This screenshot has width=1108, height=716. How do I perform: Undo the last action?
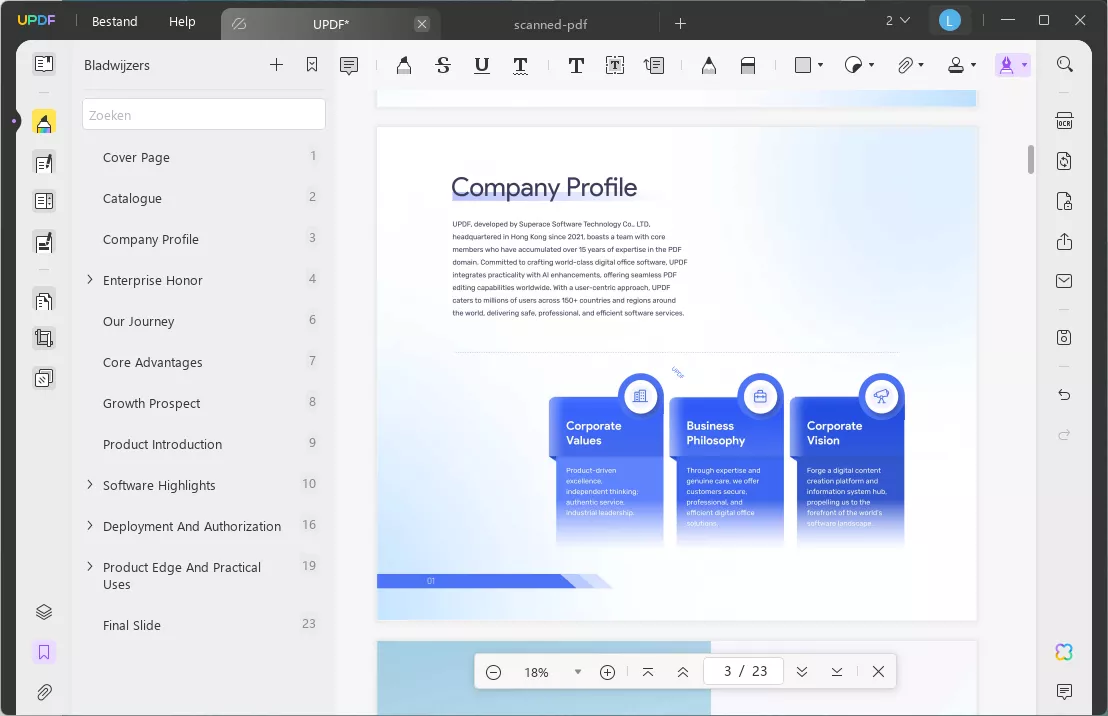1064,394
